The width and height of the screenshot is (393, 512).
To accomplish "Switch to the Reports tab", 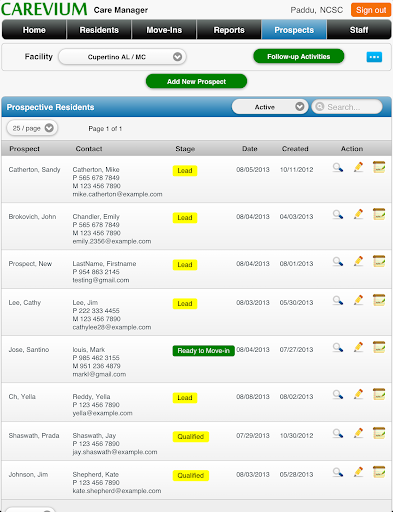I will 229,30.
